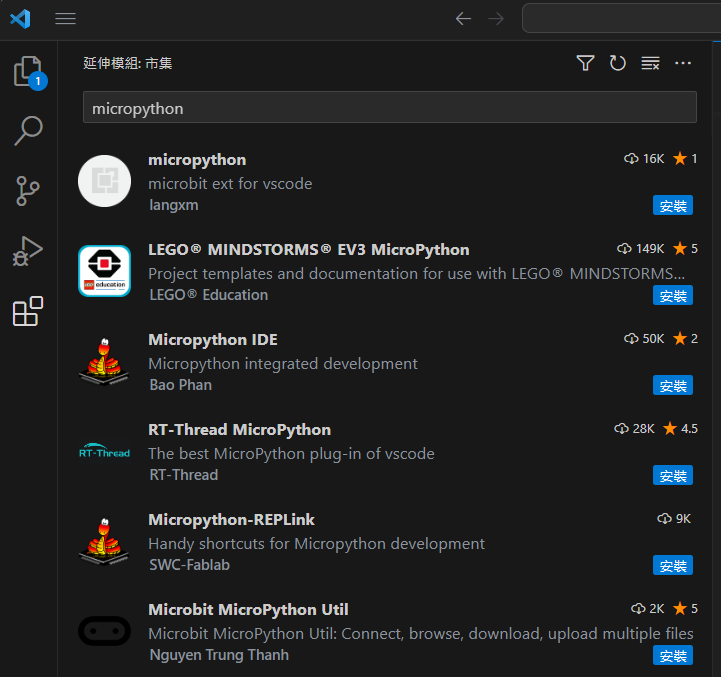This screenshot has width=721, height=677.
Task: Click the LEGO Education extension logo
Action: coord(104,271)
